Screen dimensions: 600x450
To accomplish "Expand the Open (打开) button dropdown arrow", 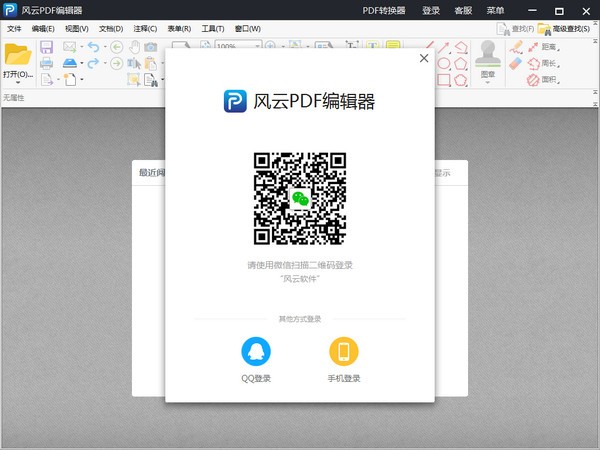I will coord(18,83).
